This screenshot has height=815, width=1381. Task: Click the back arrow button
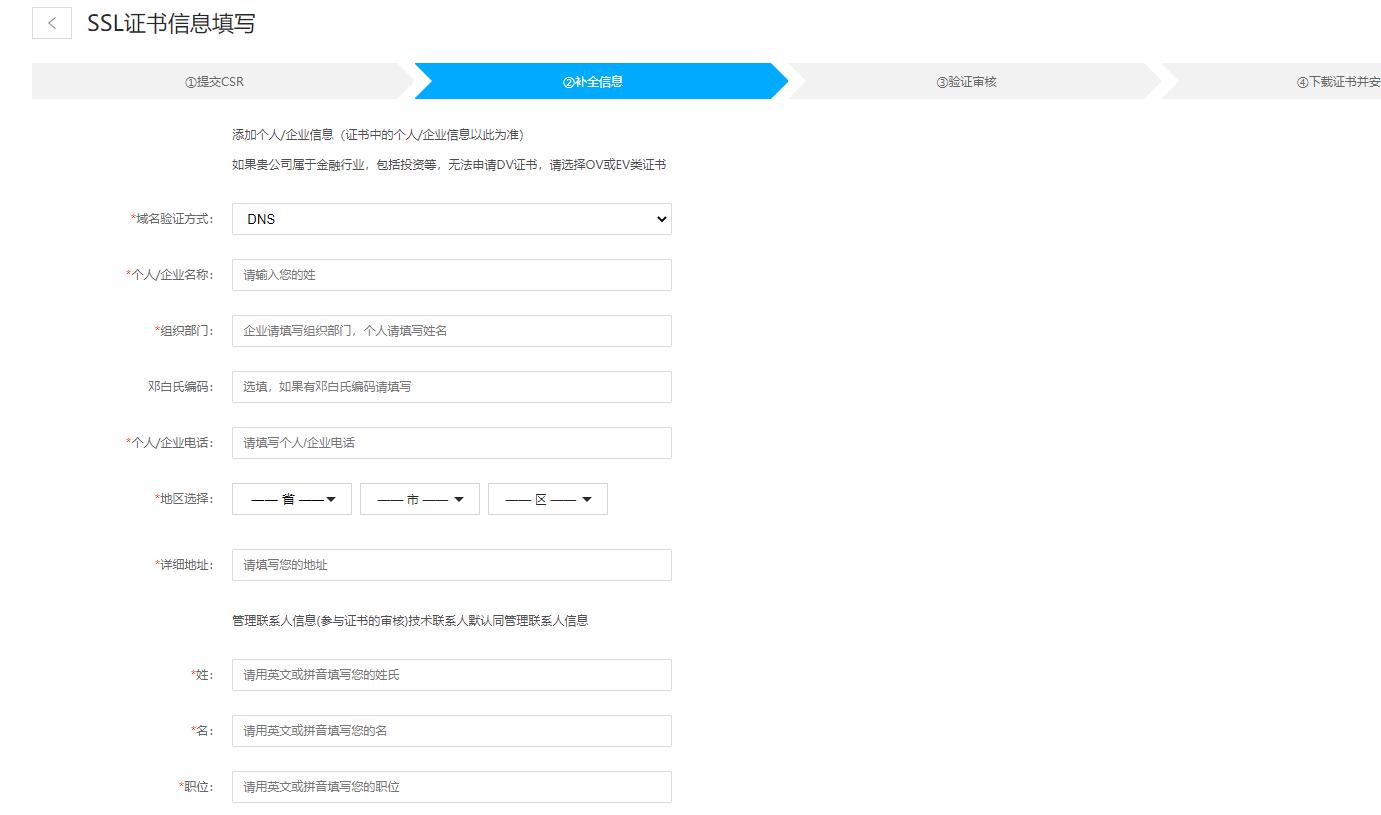(52, 23)
